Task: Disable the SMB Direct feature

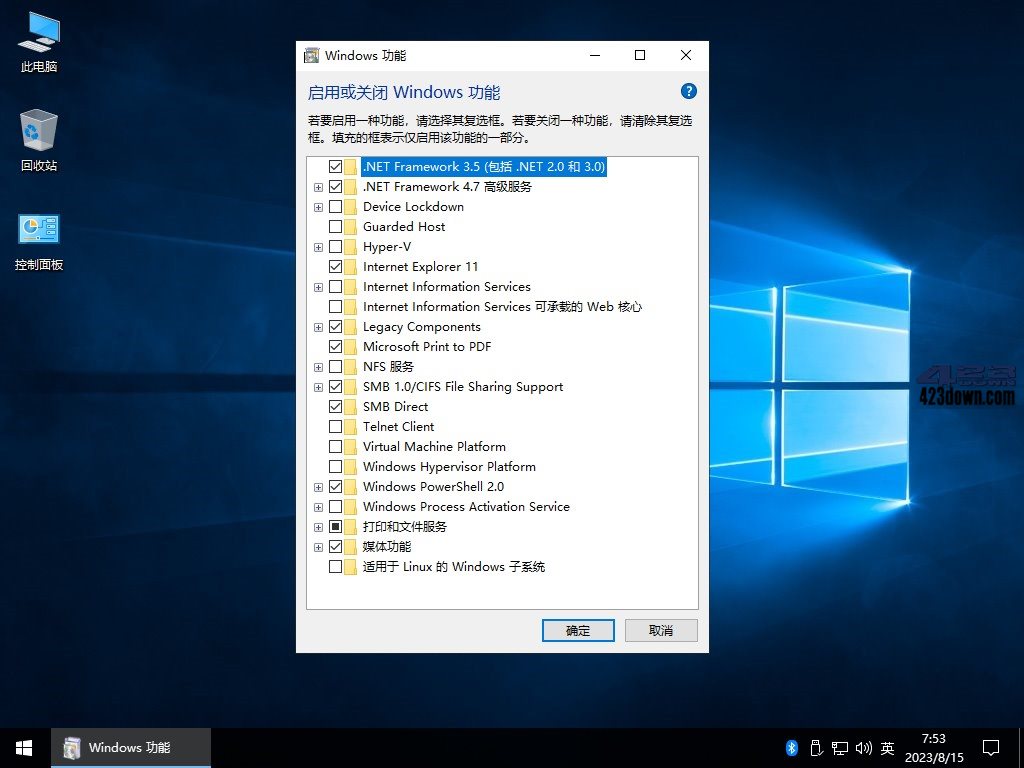Action: 336,406
